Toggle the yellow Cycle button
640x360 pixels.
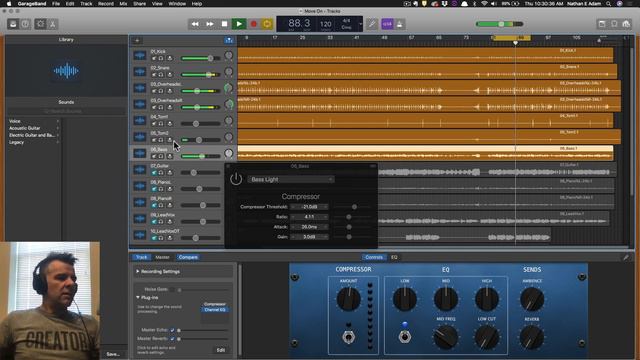tap(267, 24)
